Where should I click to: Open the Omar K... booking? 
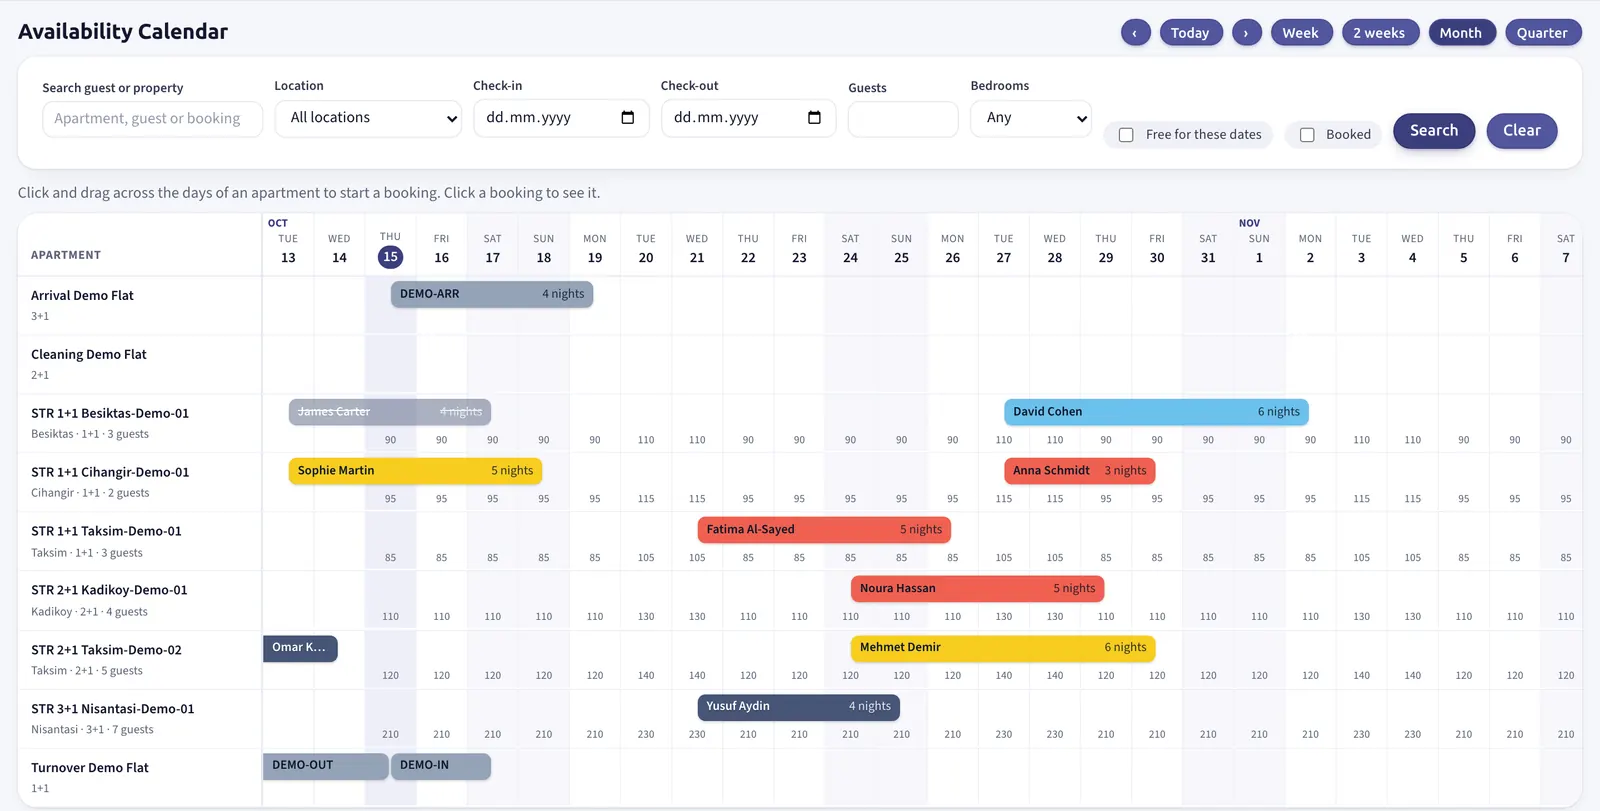point(300,648)
